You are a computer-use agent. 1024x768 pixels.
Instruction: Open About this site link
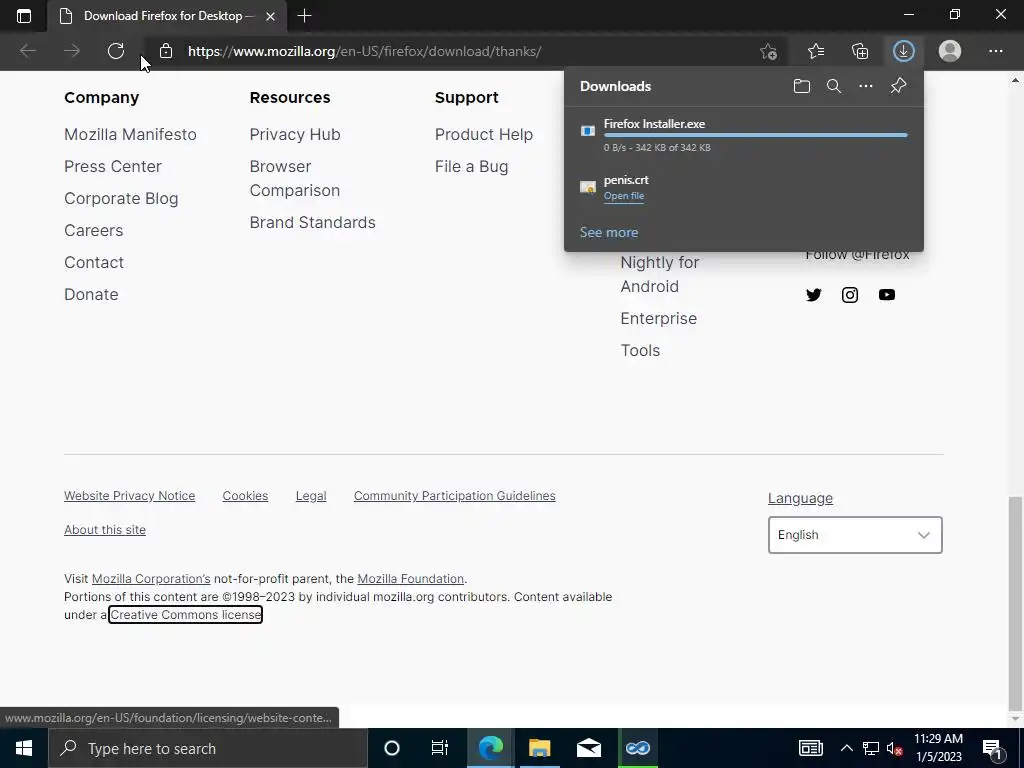[x=104, y=530]
